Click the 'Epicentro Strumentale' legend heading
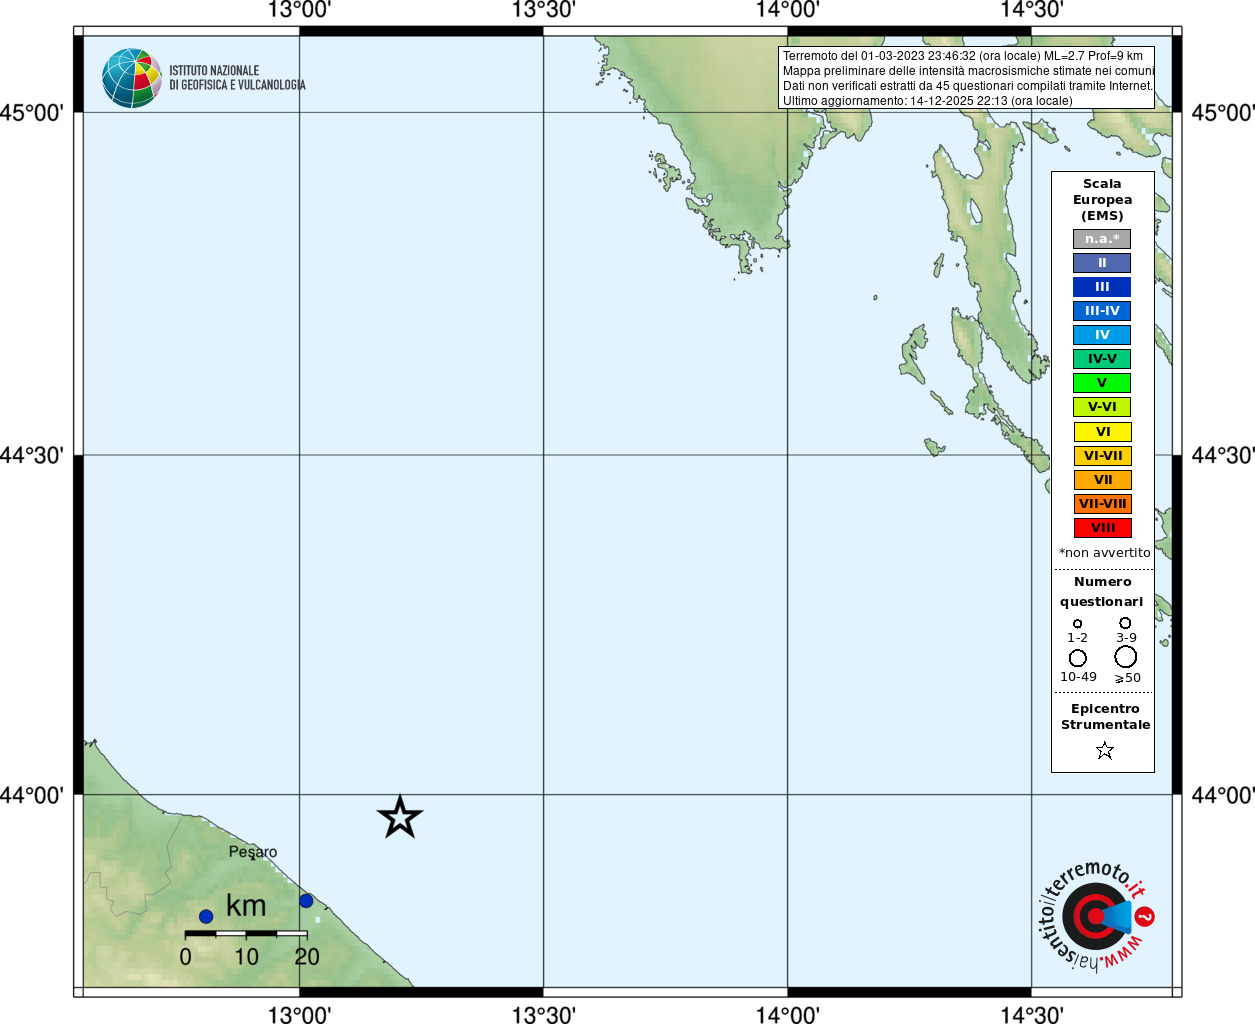The height and width of the screenshot is (1024, 1255). pos(1105,717)
